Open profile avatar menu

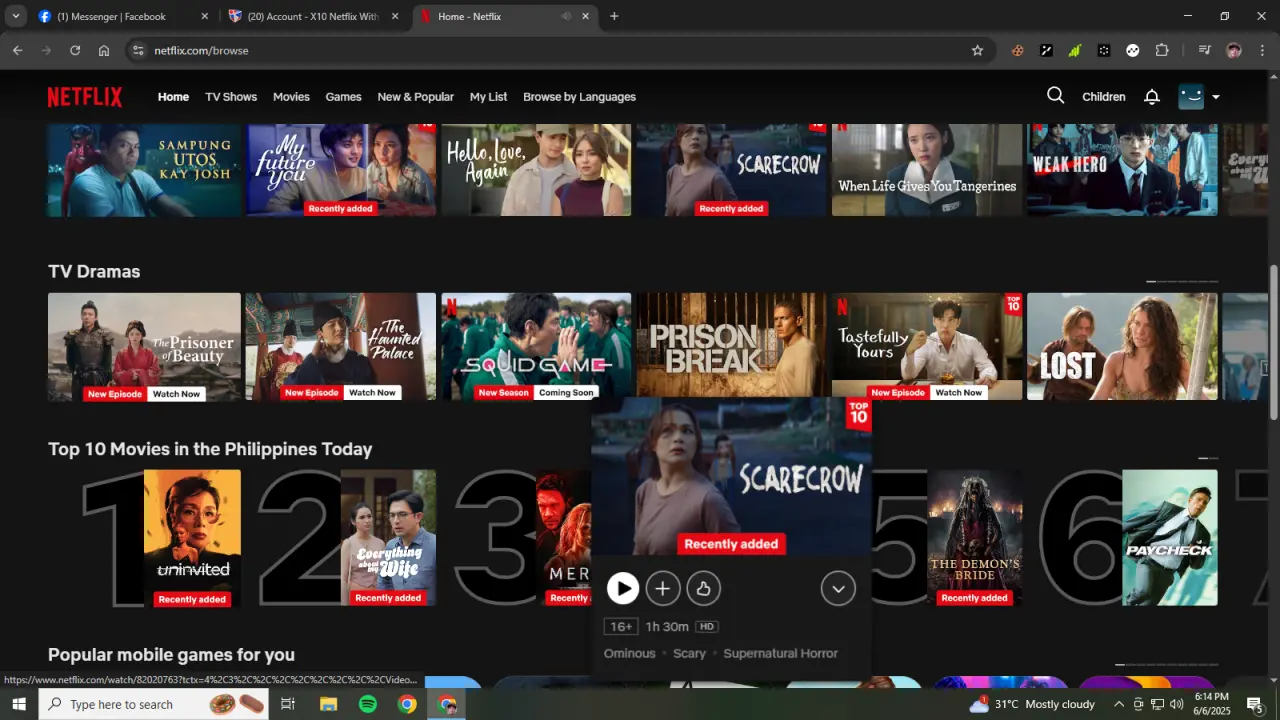click(x=1199, y=97)
